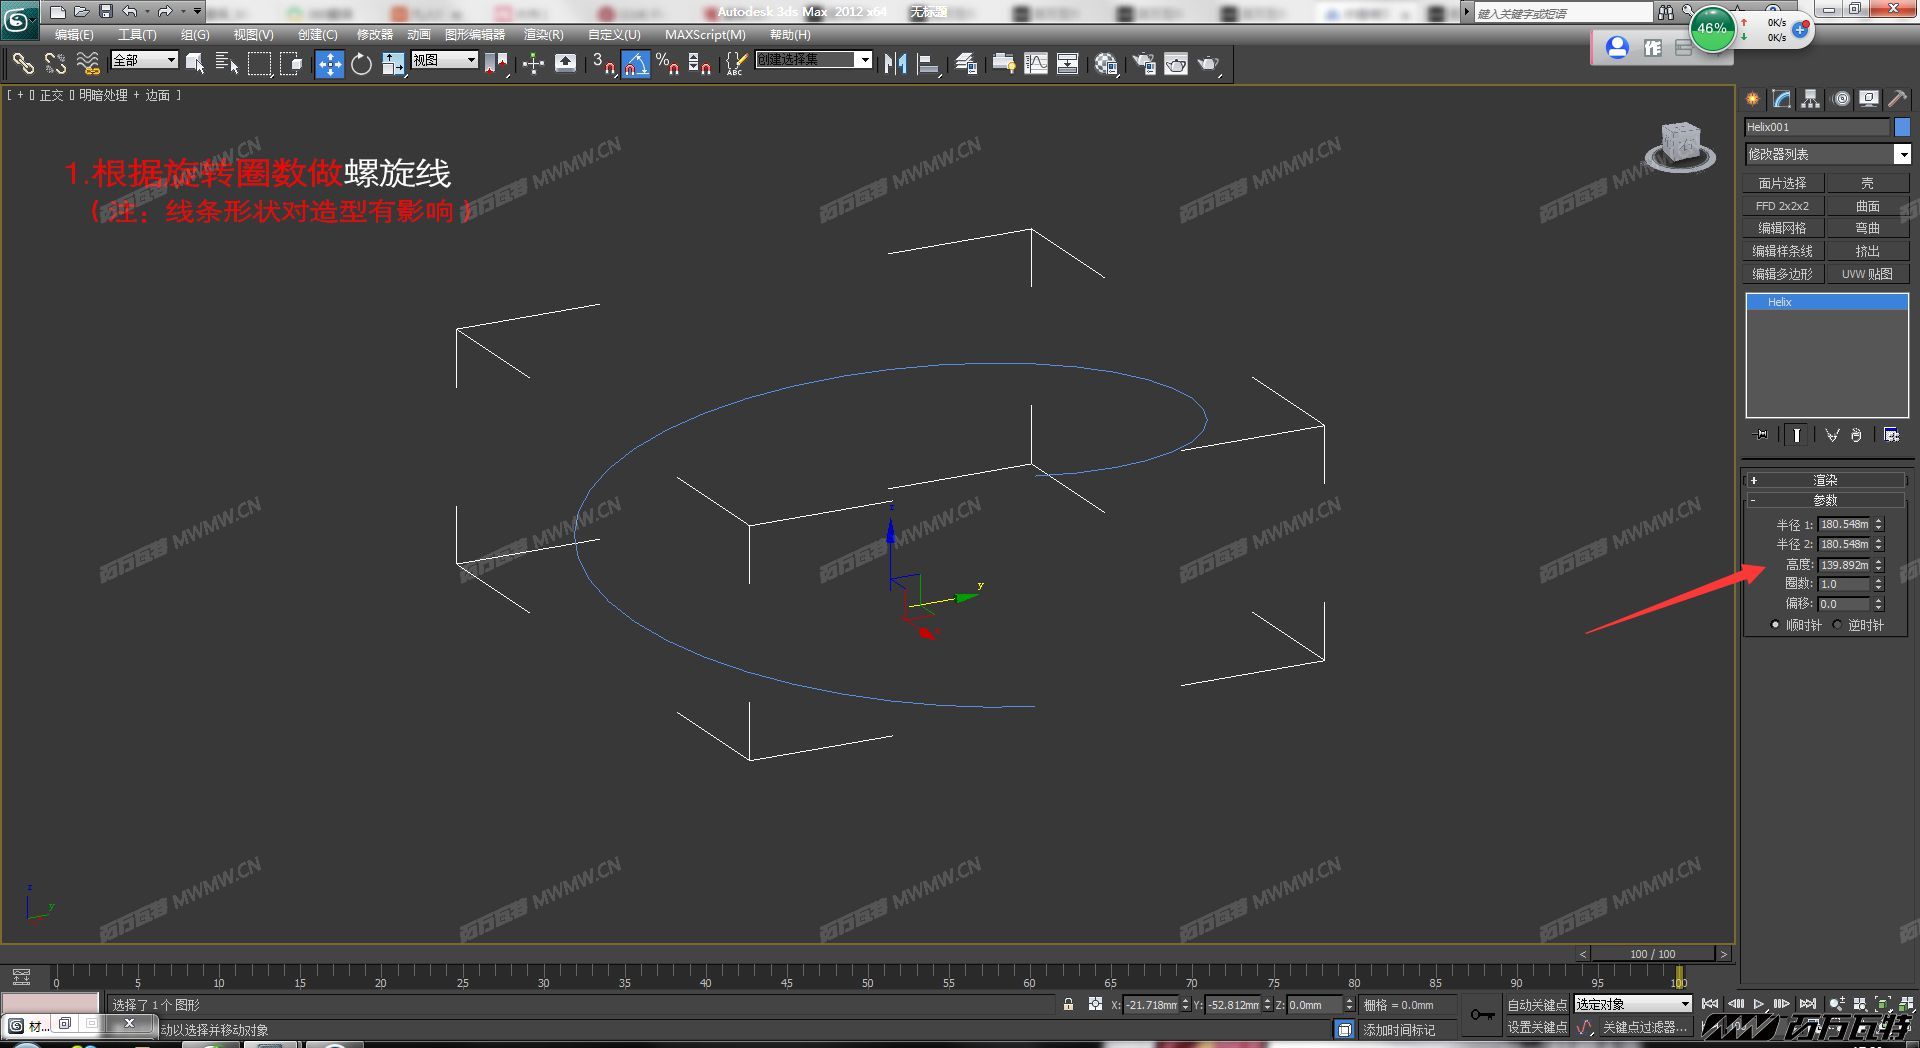Click 高度 height value field
Viewport: 1920px width, 1048px height.
[x=1844, y=565]
